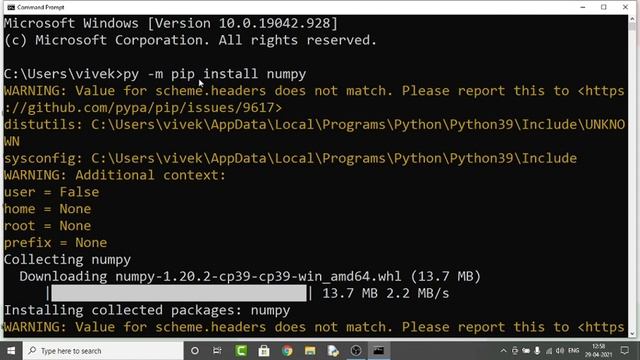Image resolution: width=640 pixels, height=360 pixels.
Task: Click the 'Collecting numpy' line
Action: (67, 260)
